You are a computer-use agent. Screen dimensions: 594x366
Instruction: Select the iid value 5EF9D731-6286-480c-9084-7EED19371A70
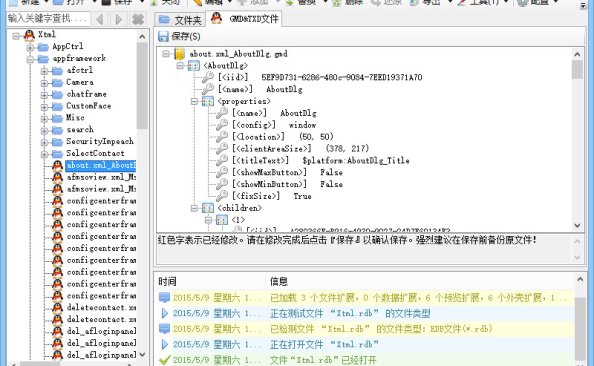(342, 77)
